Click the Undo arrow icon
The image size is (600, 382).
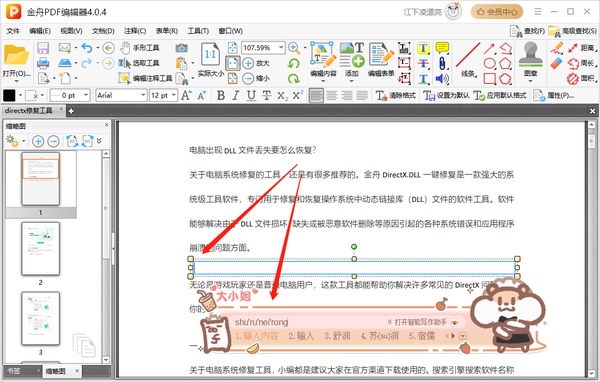87,48
